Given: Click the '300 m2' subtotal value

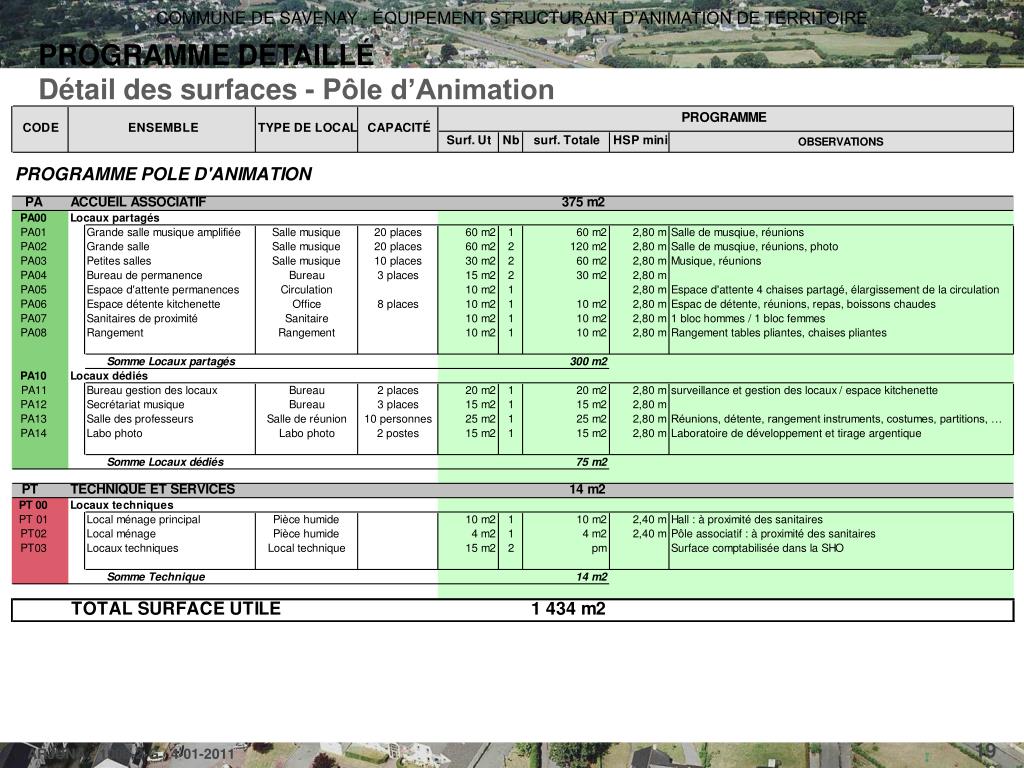Looking at the screenshot, I should pos(588,362).
